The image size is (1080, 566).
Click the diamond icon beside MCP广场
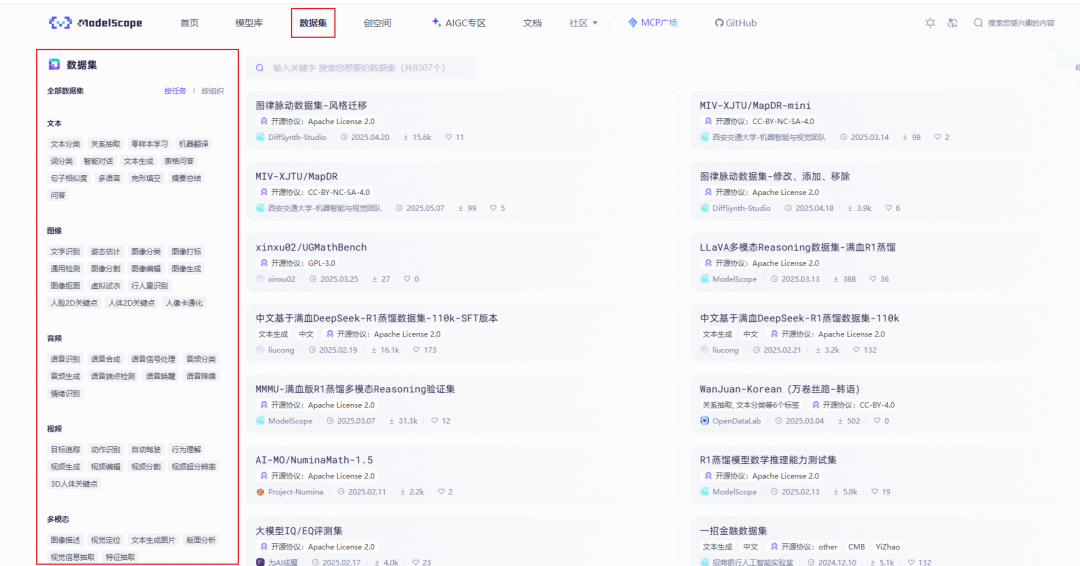tap(632, 23)
